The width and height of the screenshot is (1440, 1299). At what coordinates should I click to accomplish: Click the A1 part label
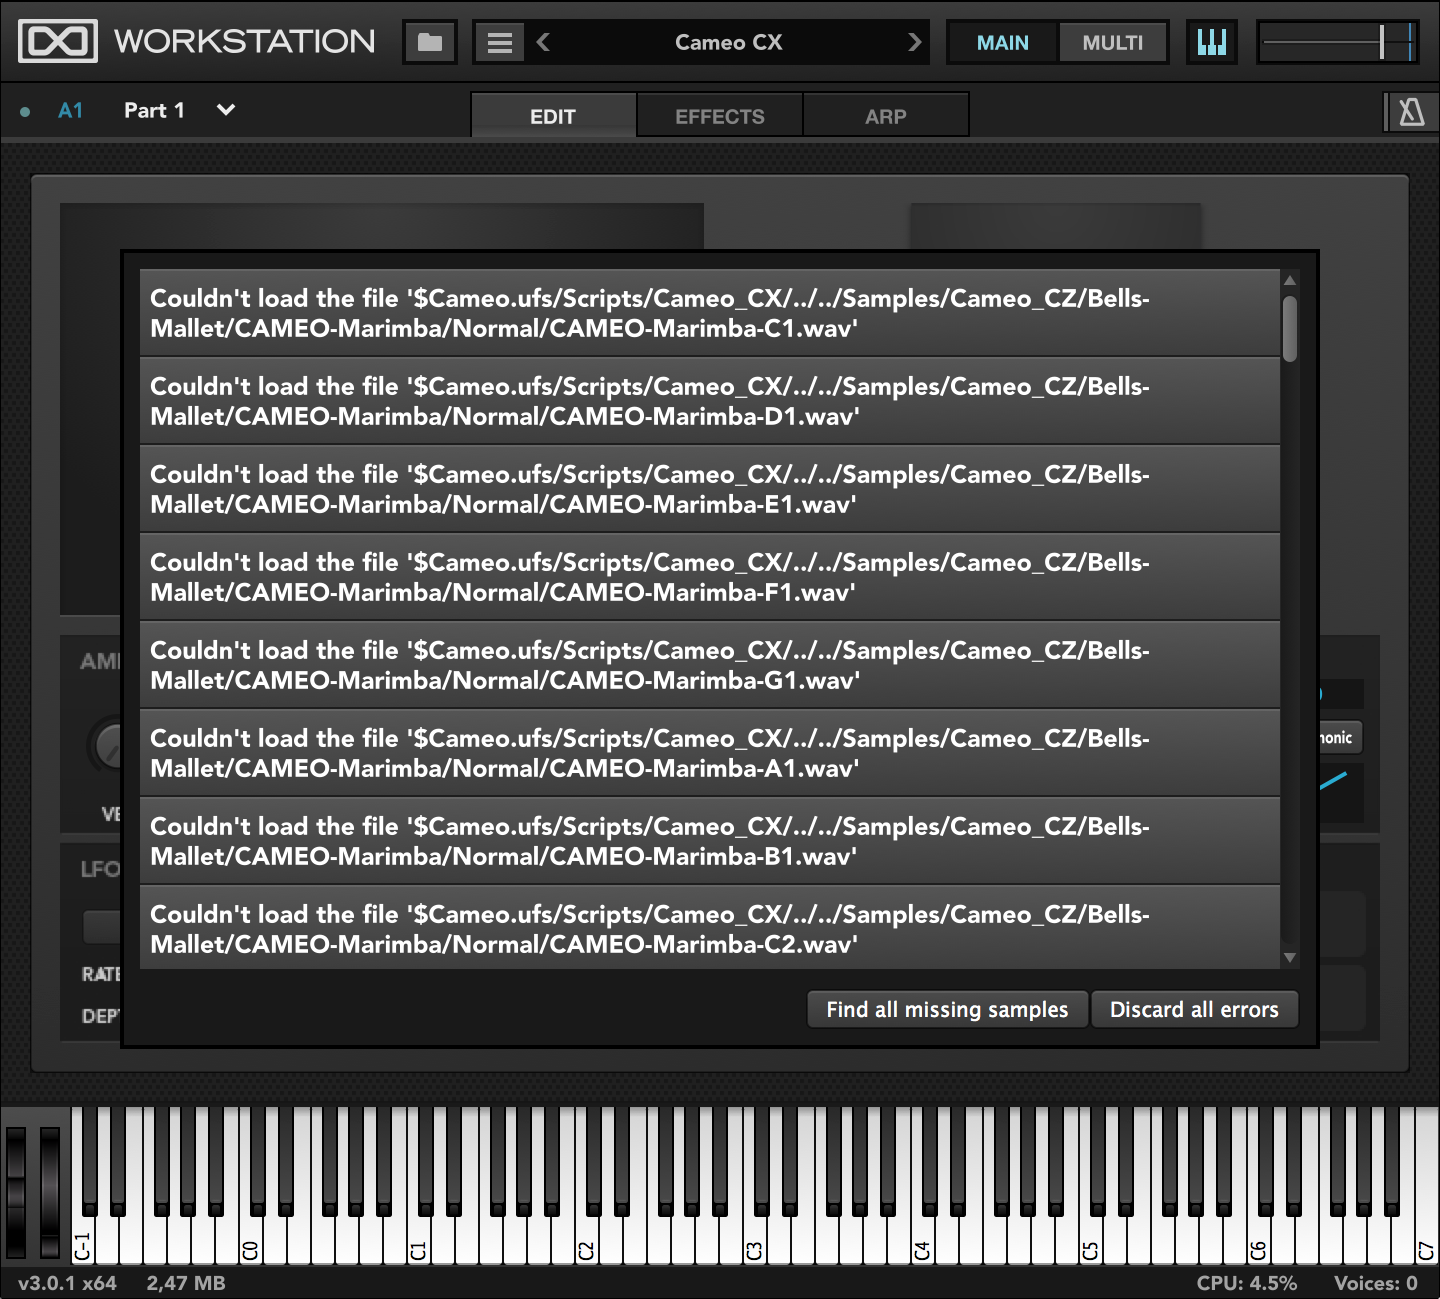71,111
